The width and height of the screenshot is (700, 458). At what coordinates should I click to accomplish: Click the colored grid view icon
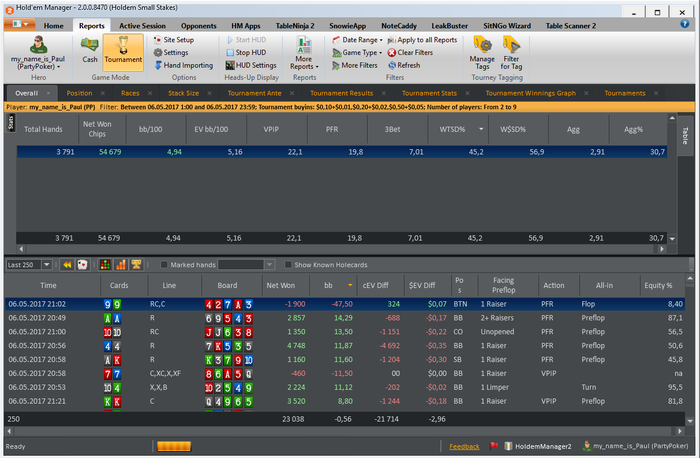coord(105,265)
